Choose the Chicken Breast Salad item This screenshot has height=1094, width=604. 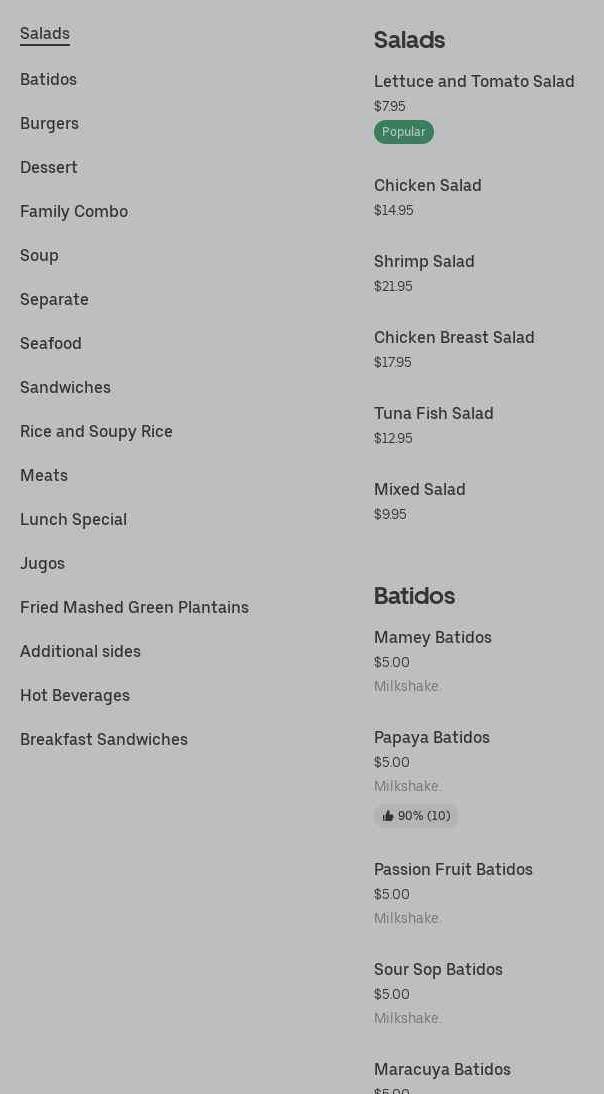454,338
